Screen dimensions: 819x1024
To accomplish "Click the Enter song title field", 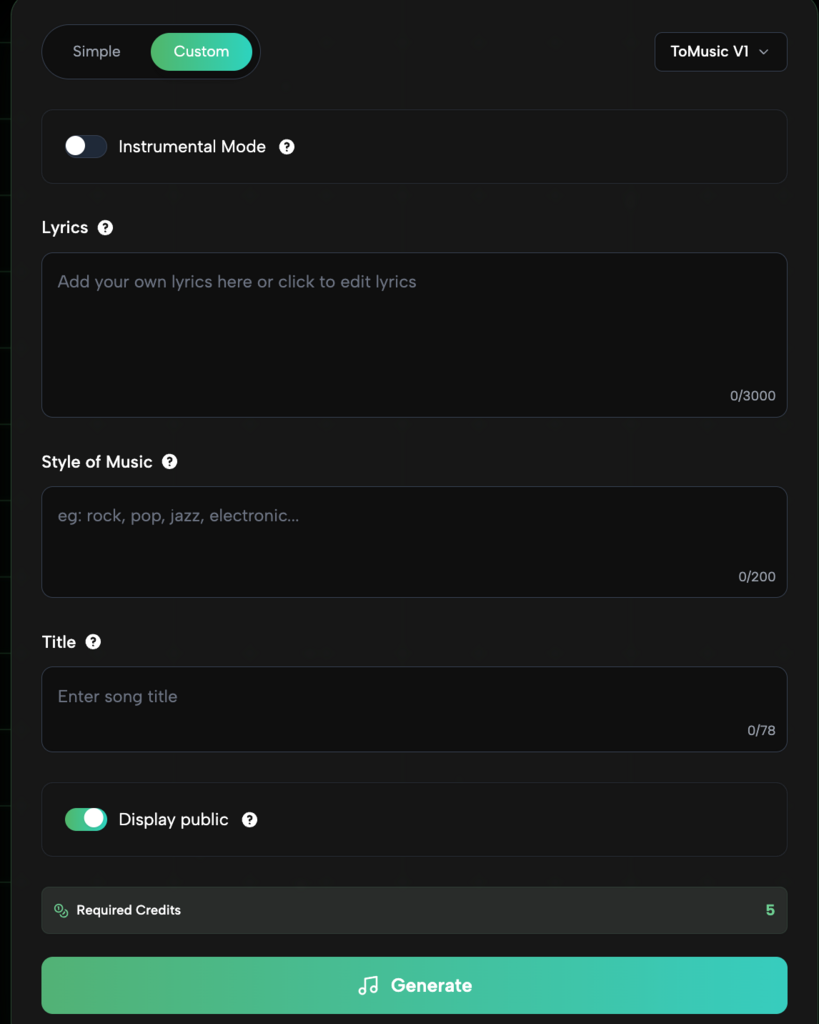I will pyautogui.click(x=414, y=708).
